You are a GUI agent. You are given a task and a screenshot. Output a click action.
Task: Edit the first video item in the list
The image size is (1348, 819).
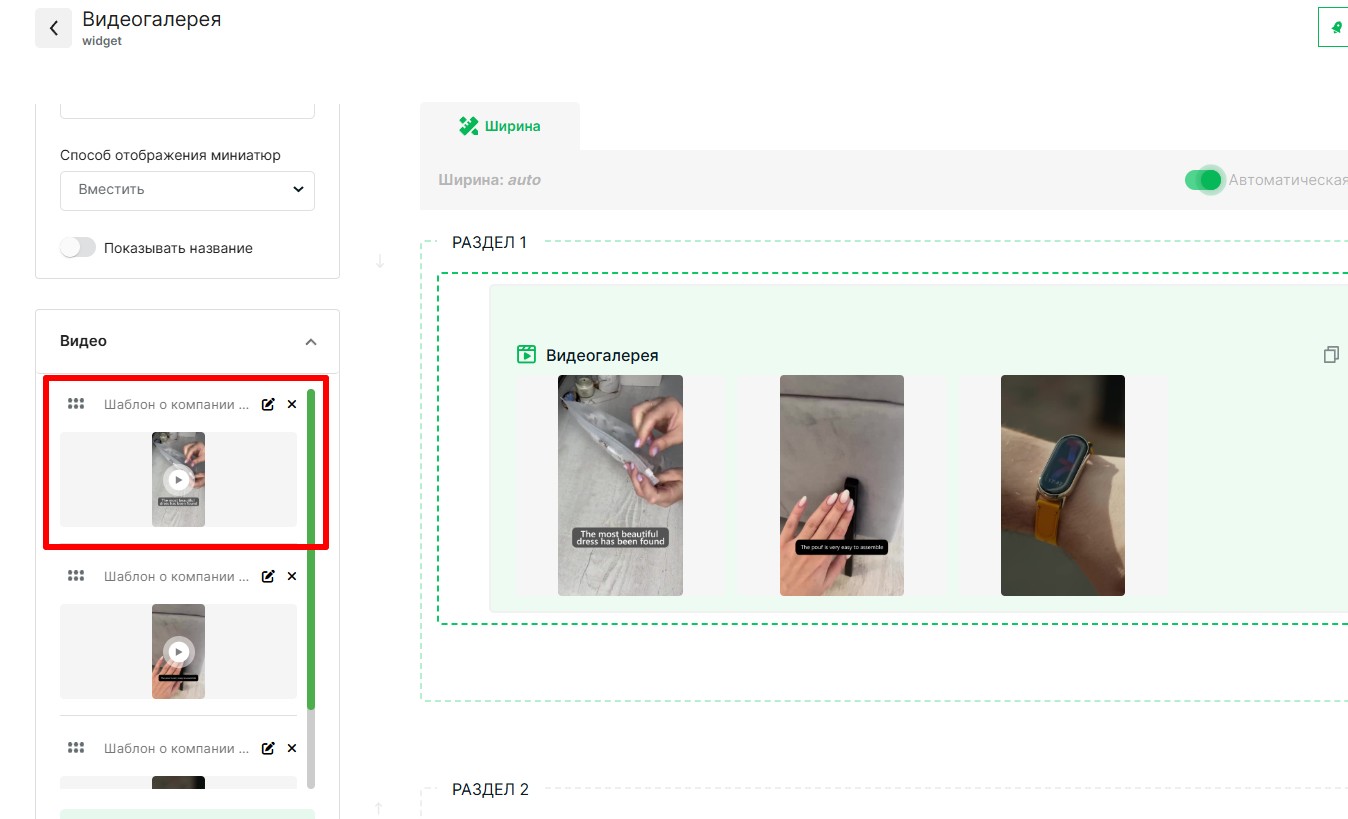click(x=268, y=404)
